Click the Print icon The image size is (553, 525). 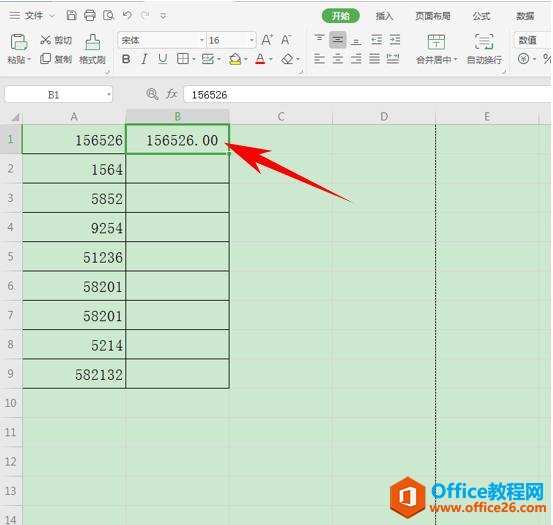90,16
